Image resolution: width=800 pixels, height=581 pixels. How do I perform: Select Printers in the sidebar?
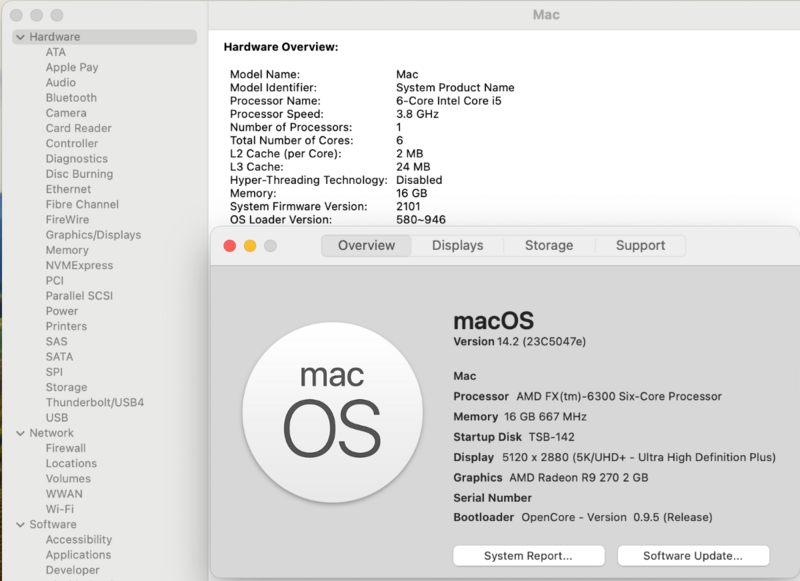pyautogui.click(x=66, y=326)
